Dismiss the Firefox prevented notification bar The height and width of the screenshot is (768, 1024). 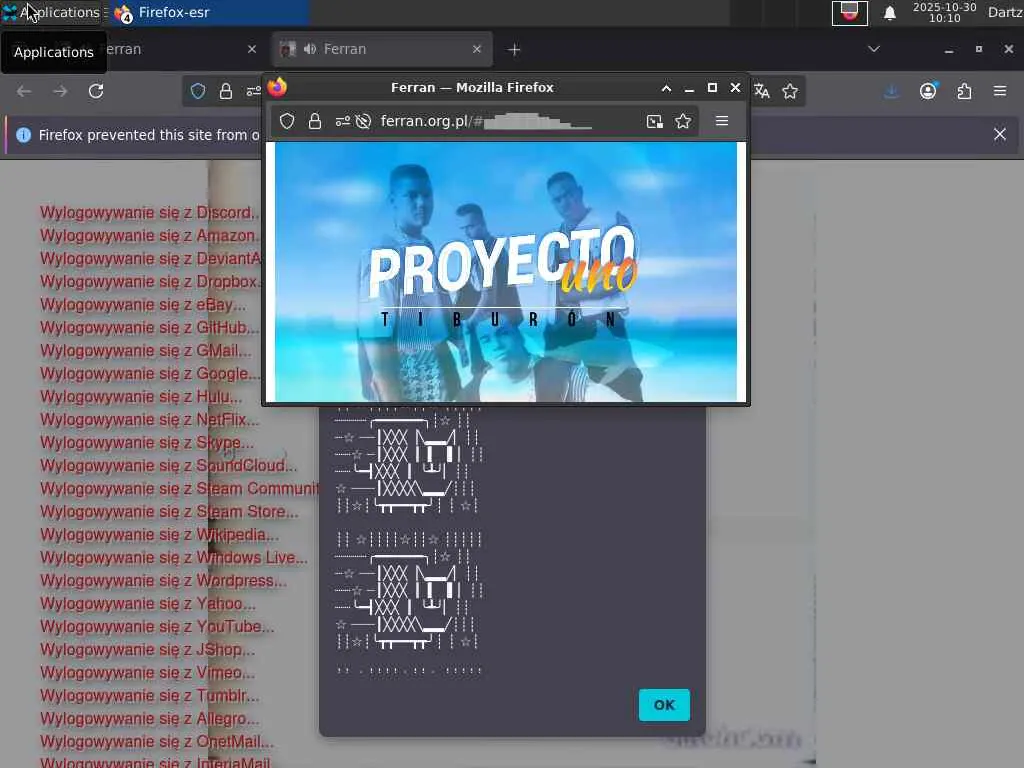click(x=1000, y=135)
